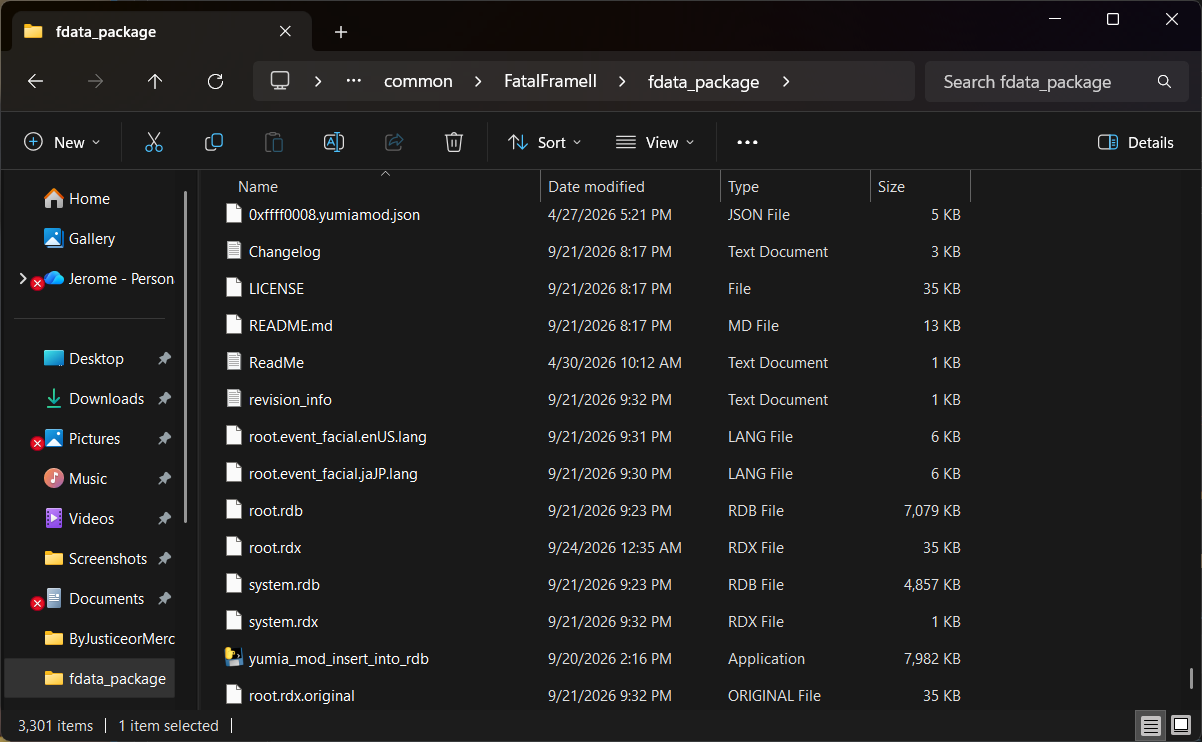Click chevron after fdata_package in address bar
1202x742 pixels.
[786, 82]
